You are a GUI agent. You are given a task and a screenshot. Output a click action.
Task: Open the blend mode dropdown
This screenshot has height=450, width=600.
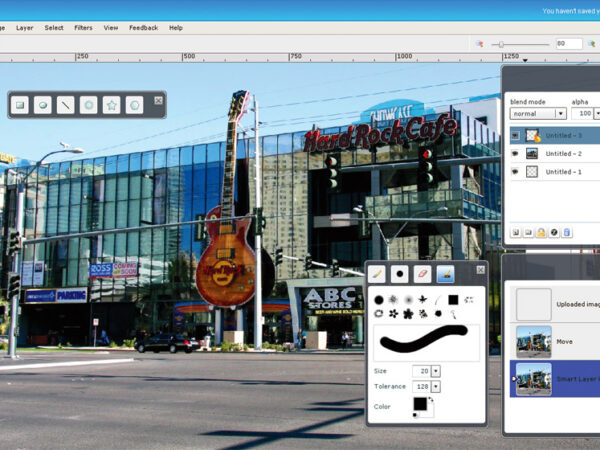point(538,114)
